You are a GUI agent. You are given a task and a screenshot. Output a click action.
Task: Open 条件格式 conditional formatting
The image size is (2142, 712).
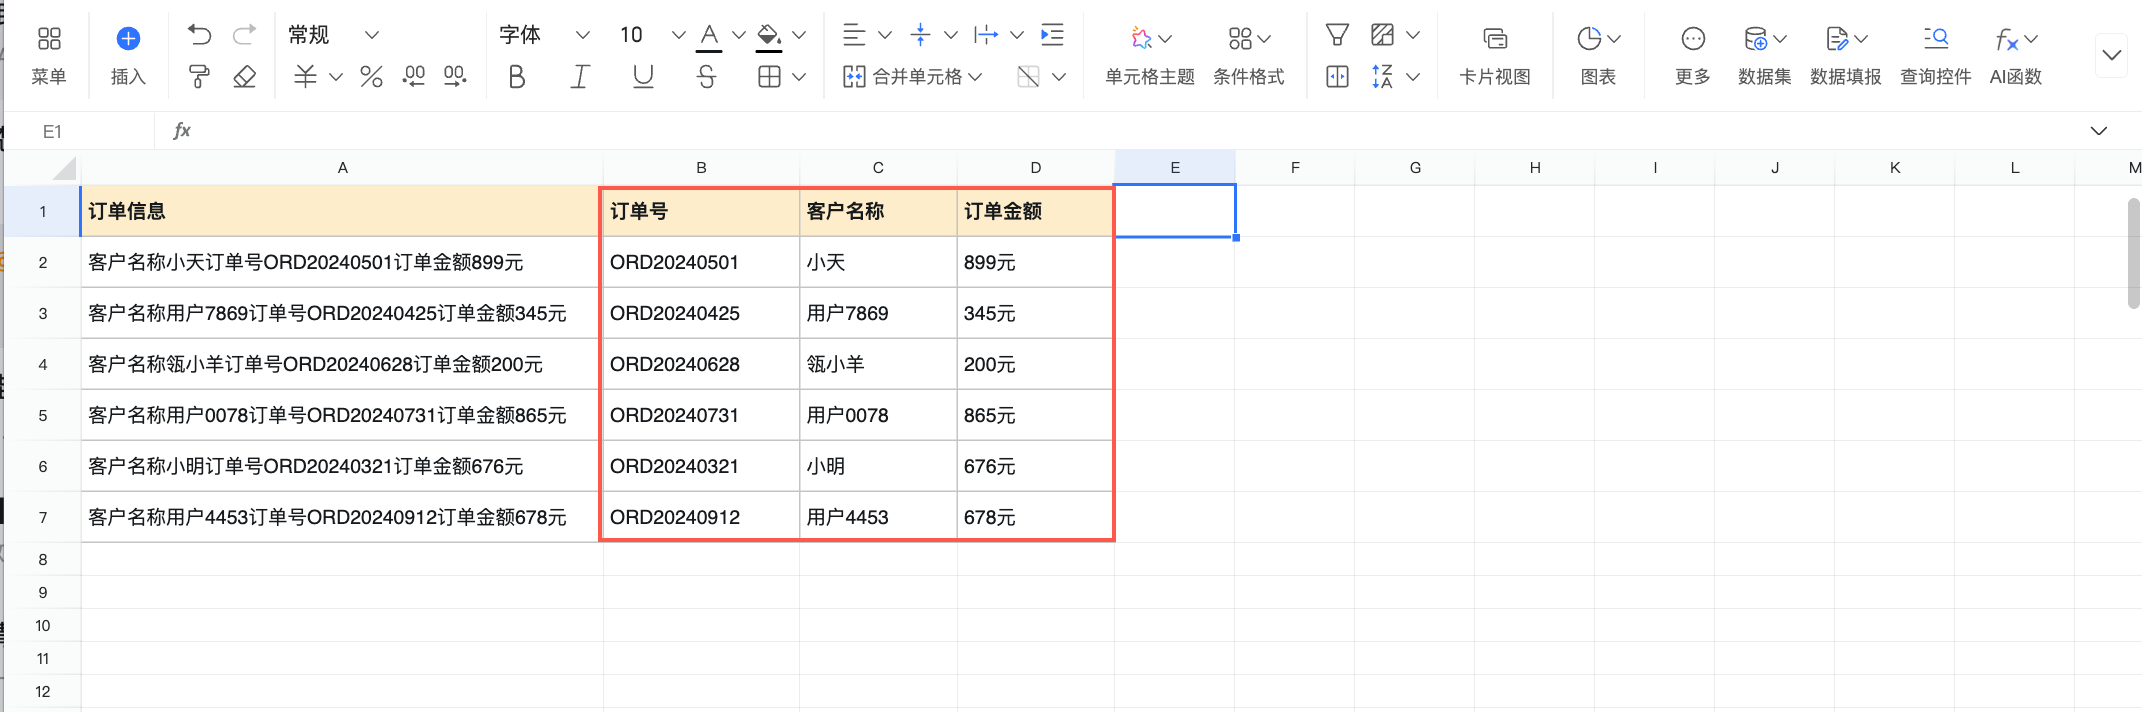1248,55
